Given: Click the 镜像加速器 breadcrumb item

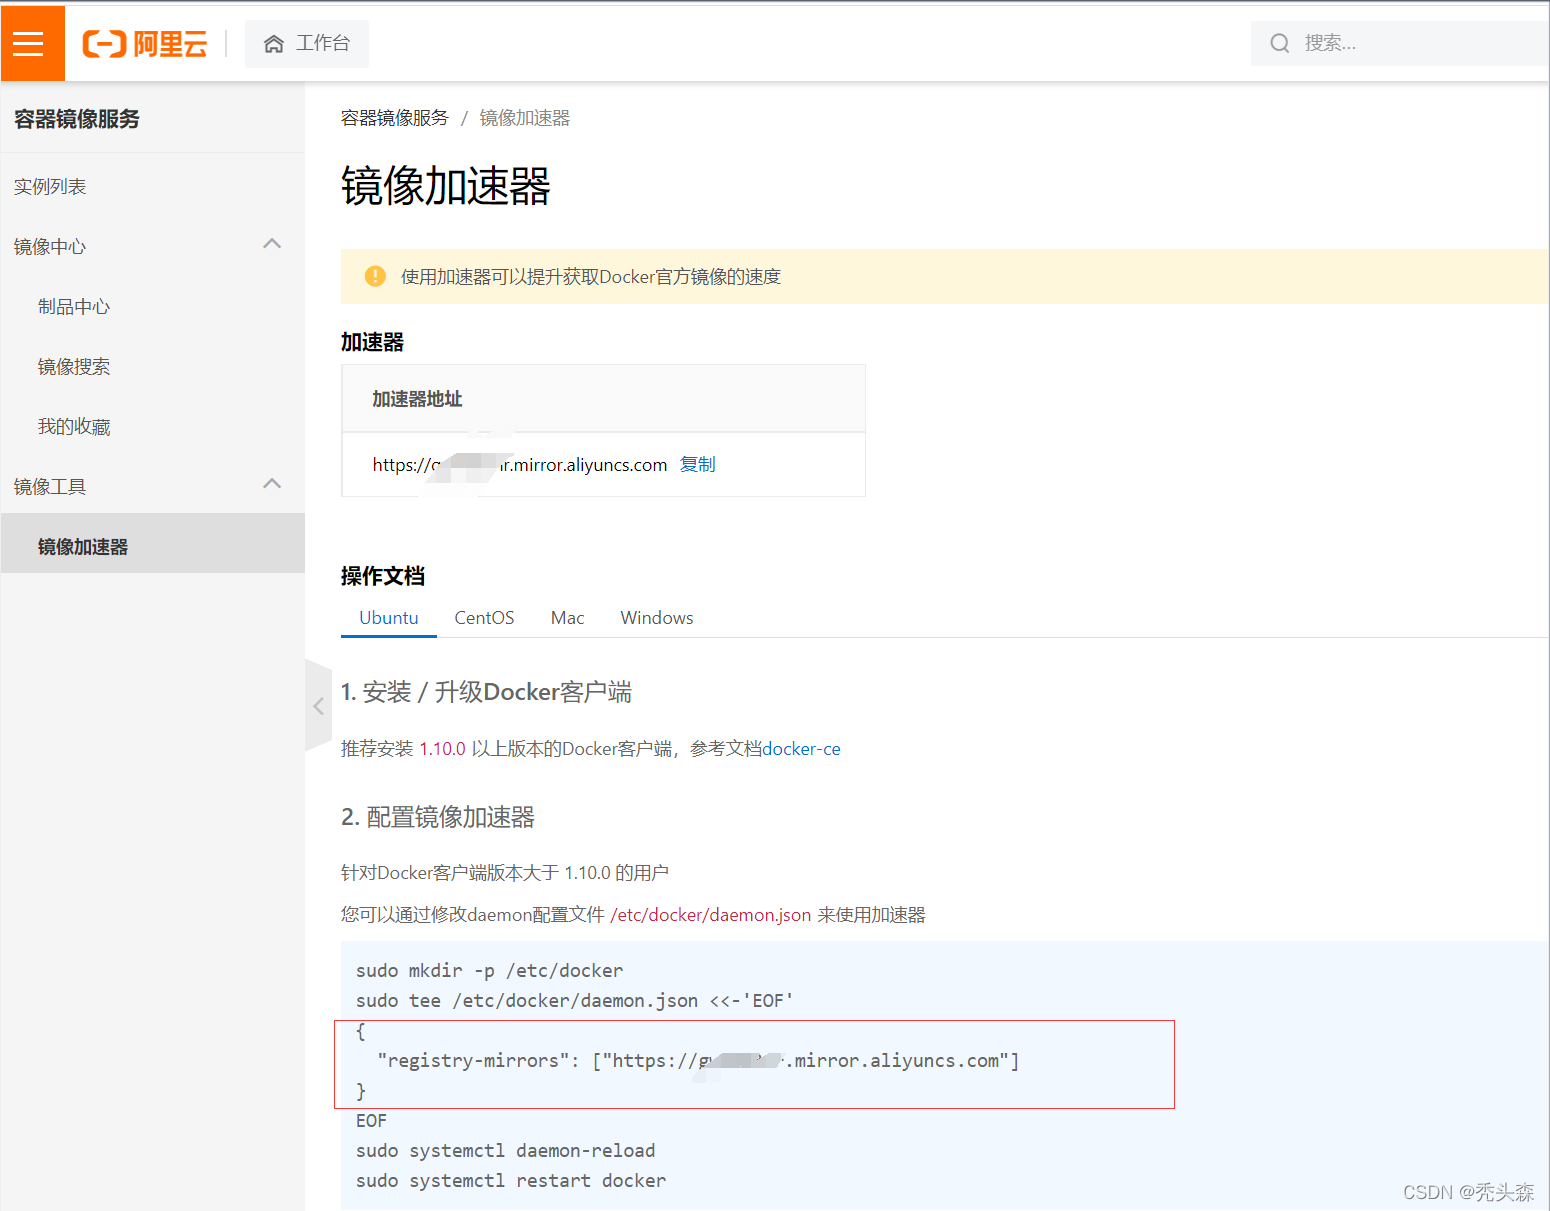Looking at the screenshot, I should click(x=525, y=118).
